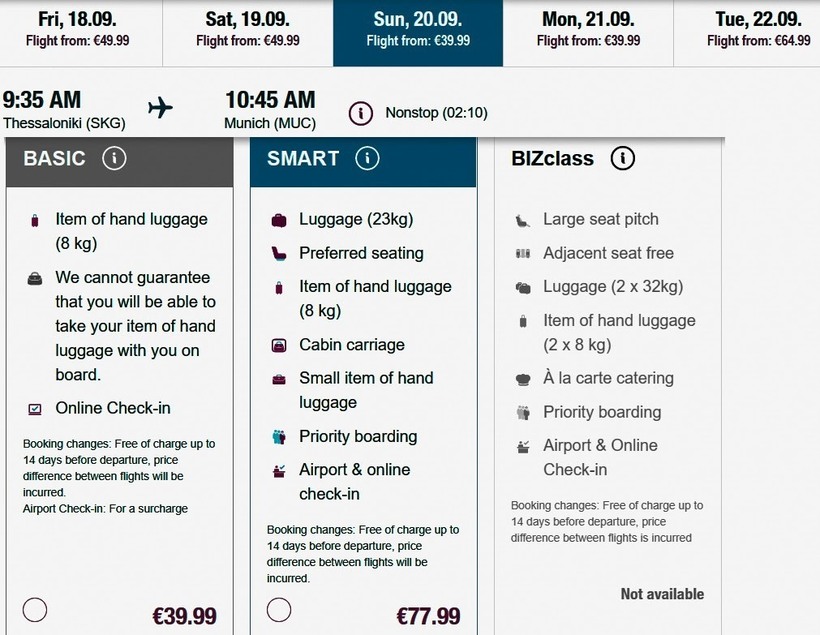Select the Mon, 21.09. date tab
The height and width of the screenshot is (635, 820).
(588, 30)
